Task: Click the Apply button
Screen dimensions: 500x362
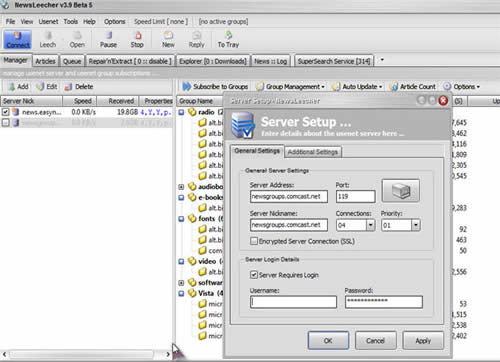Action: pyautogui.click(x=423, y=341)
